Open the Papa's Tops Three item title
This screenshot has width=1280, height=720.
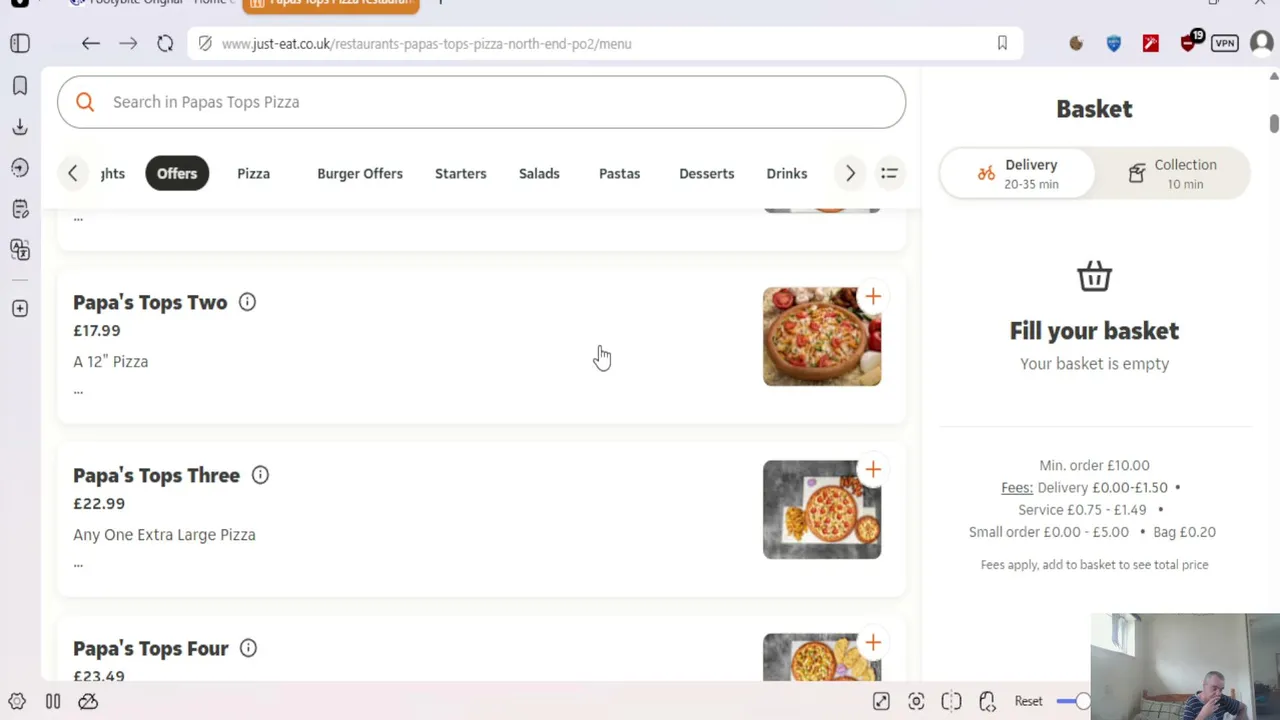156,475
